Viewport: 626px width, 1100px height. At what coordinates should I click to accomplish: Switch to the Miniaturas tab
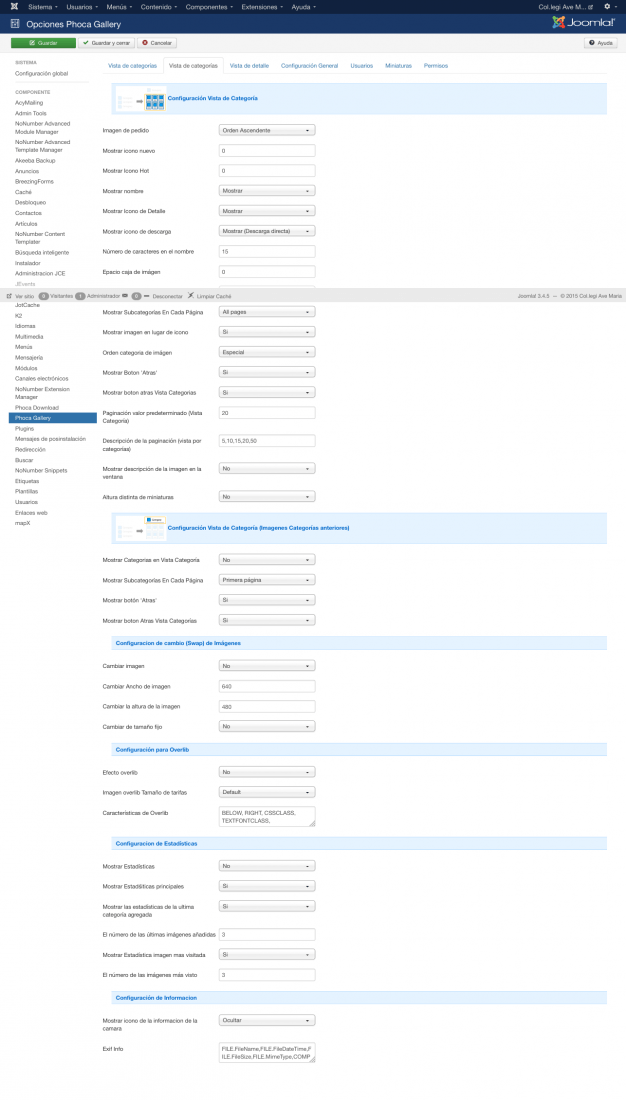(x=399, y=65)
